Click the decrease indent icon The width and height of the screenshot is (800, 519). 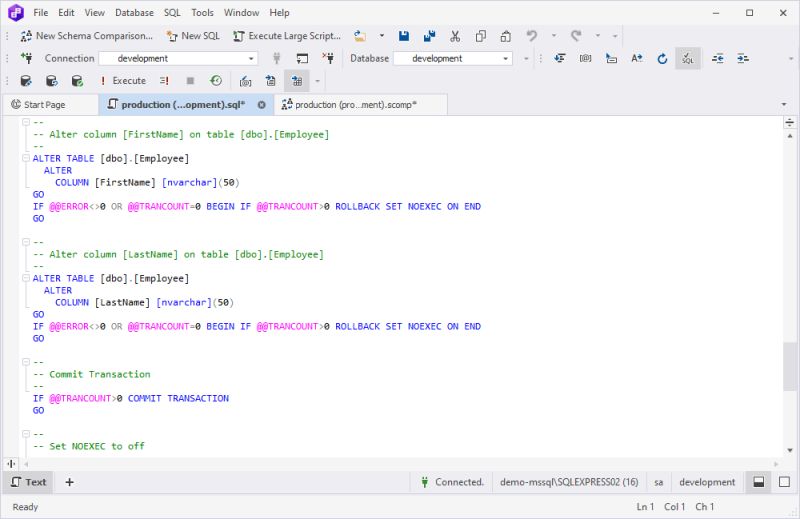tap(718, 58)
